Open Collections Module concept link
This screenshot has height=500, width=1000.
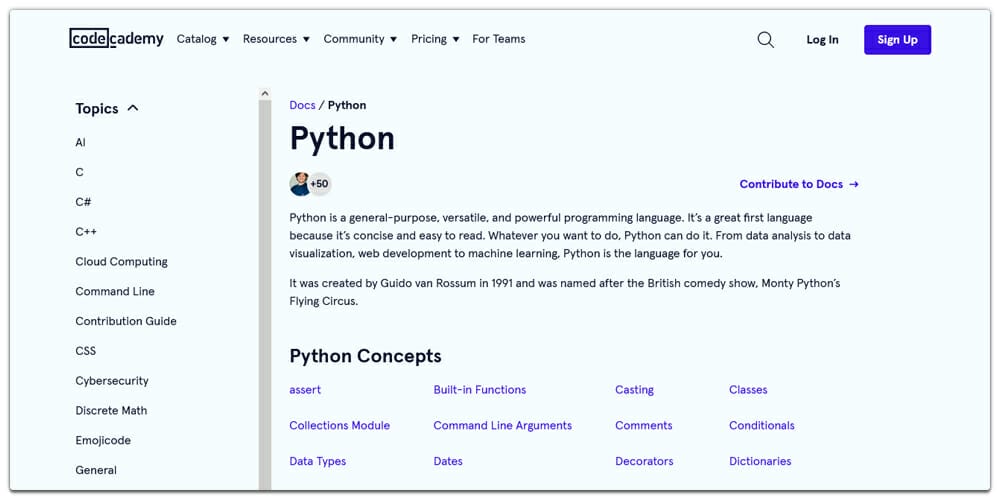[x=339, y=425]
